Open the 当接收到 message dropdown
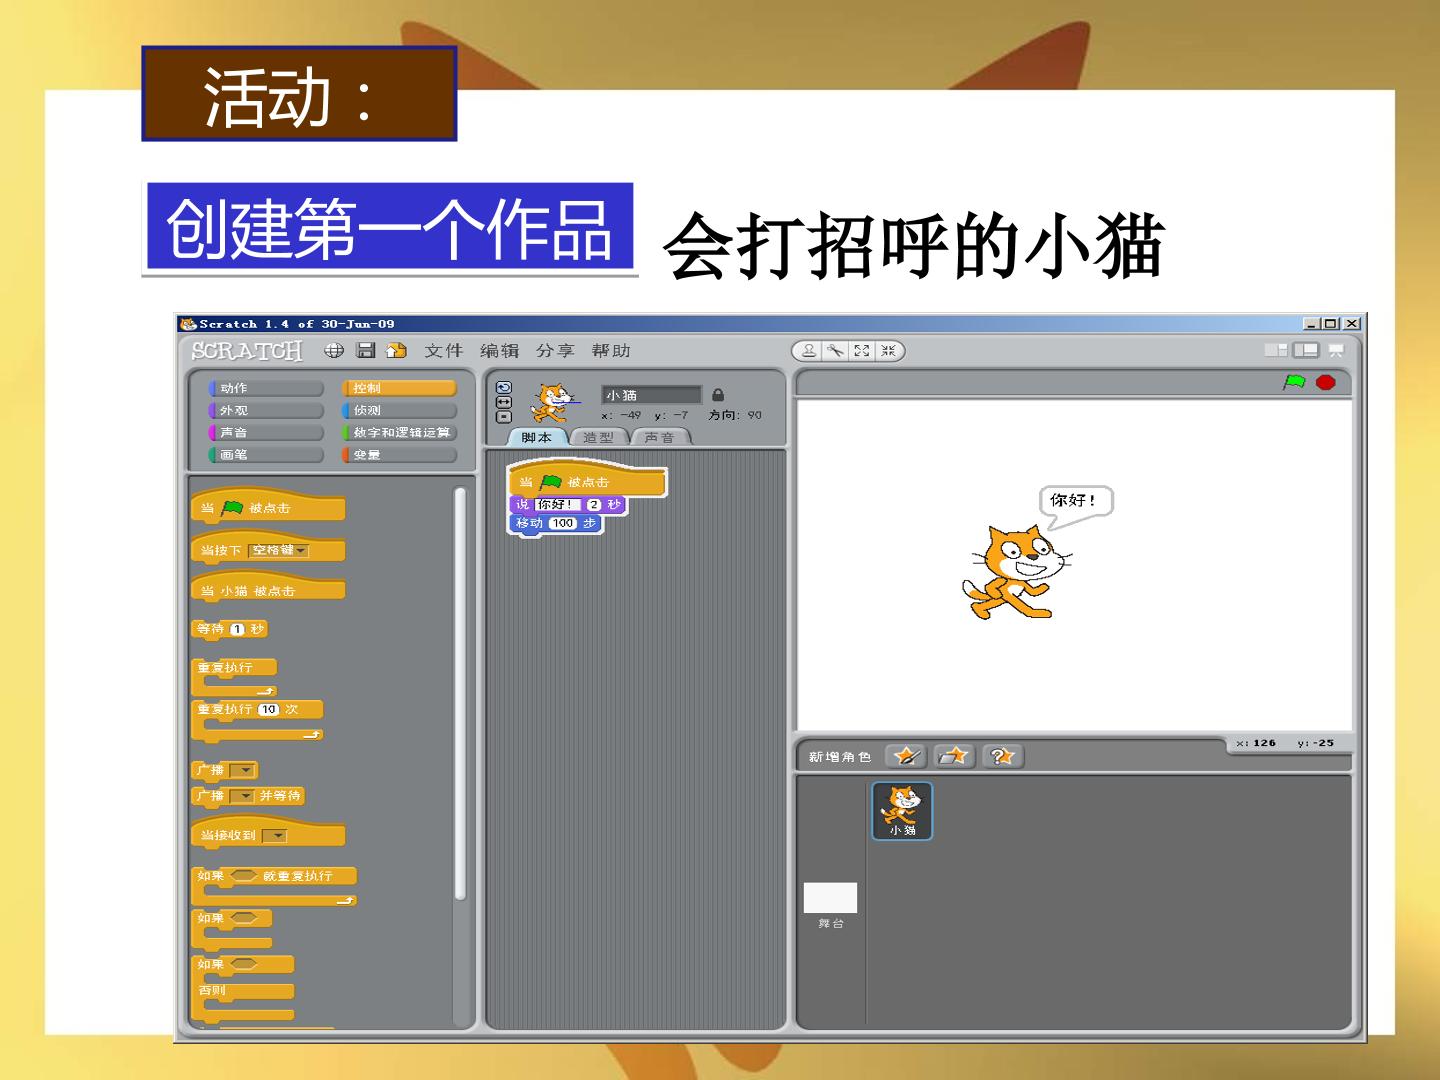1440x1080 pixels. tap(275, 836)
